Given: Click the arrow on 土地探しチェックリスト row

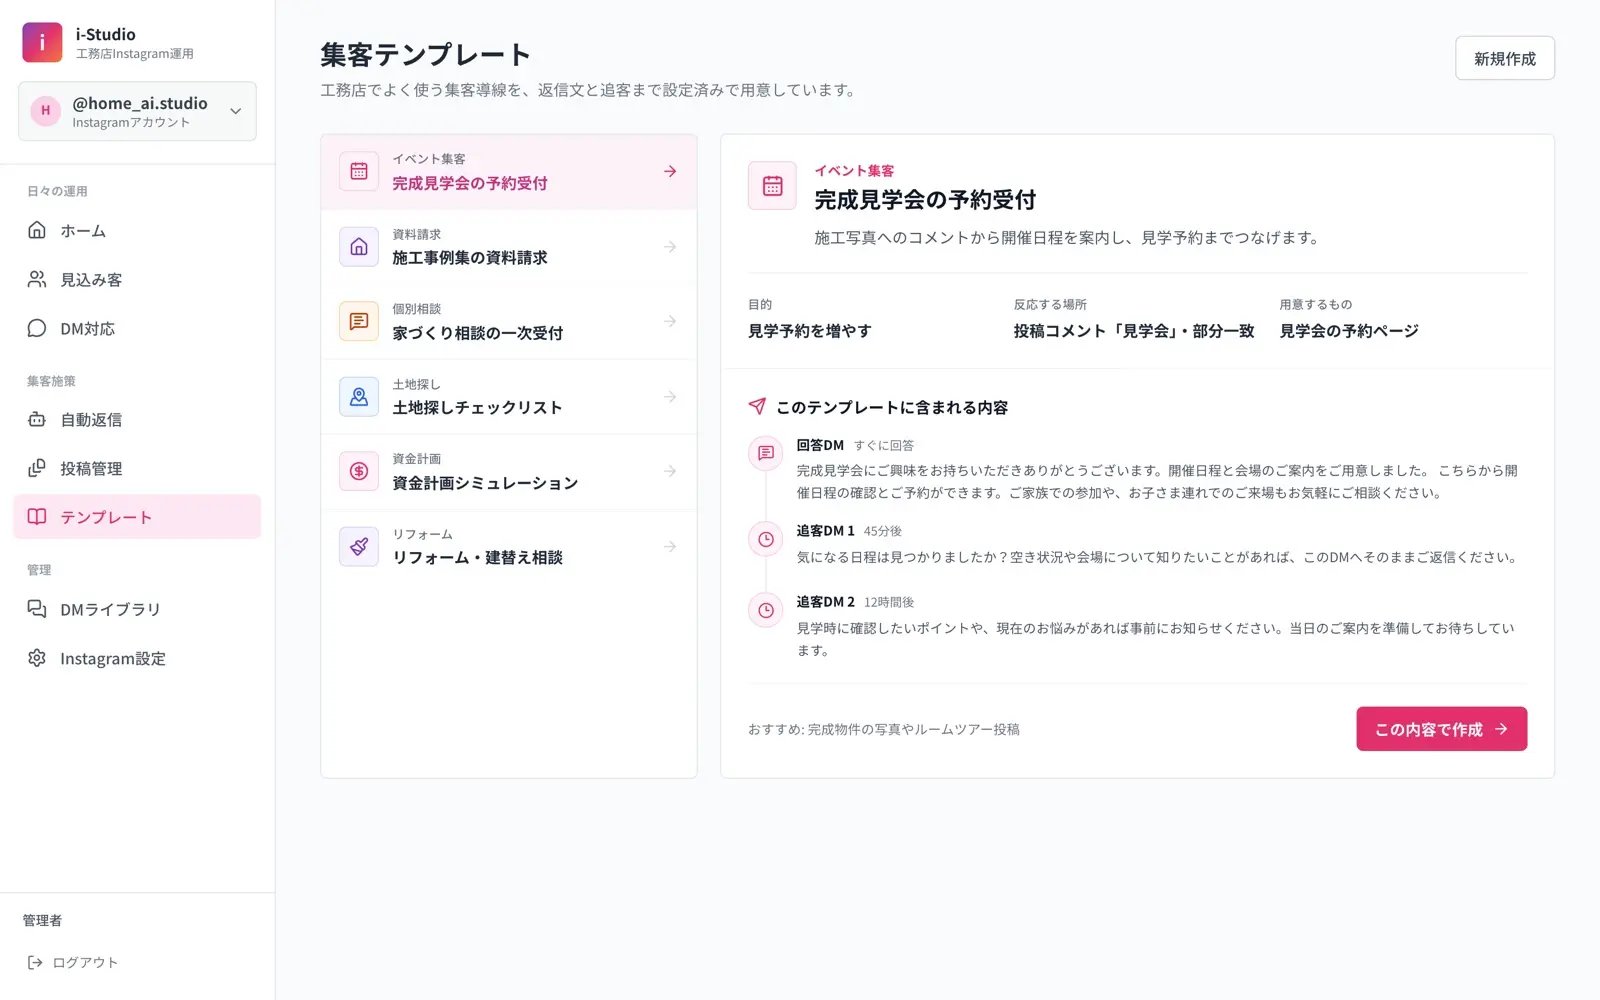Looking at the screenshot, I should 670,396.
